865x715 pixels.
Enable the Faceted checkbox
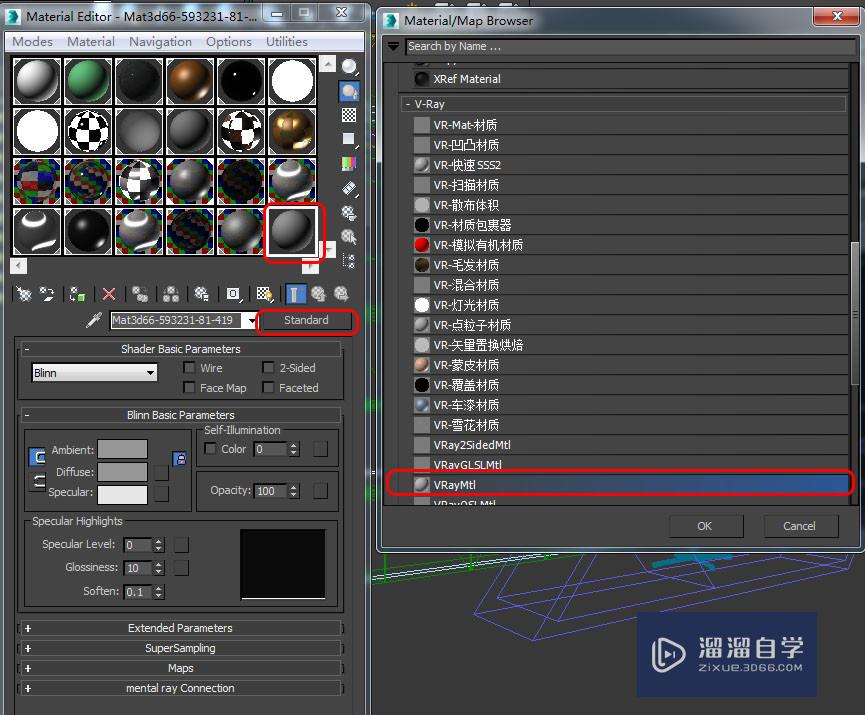tap(268, 387)
